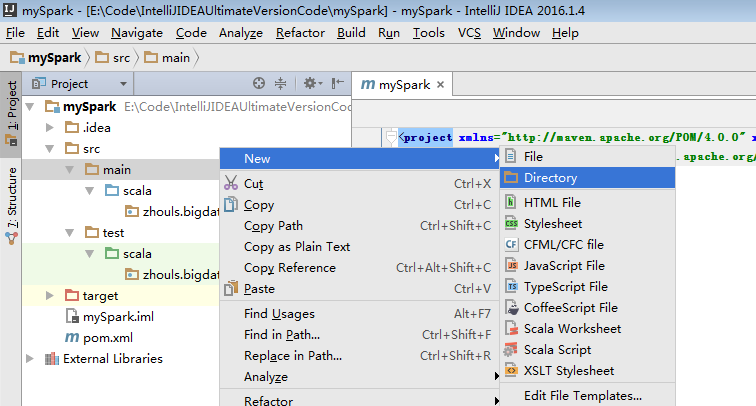The width and height of the screenshot is (756, 406).
Task: Click the mySpark.iml file icon
Action: pos(72,316)
